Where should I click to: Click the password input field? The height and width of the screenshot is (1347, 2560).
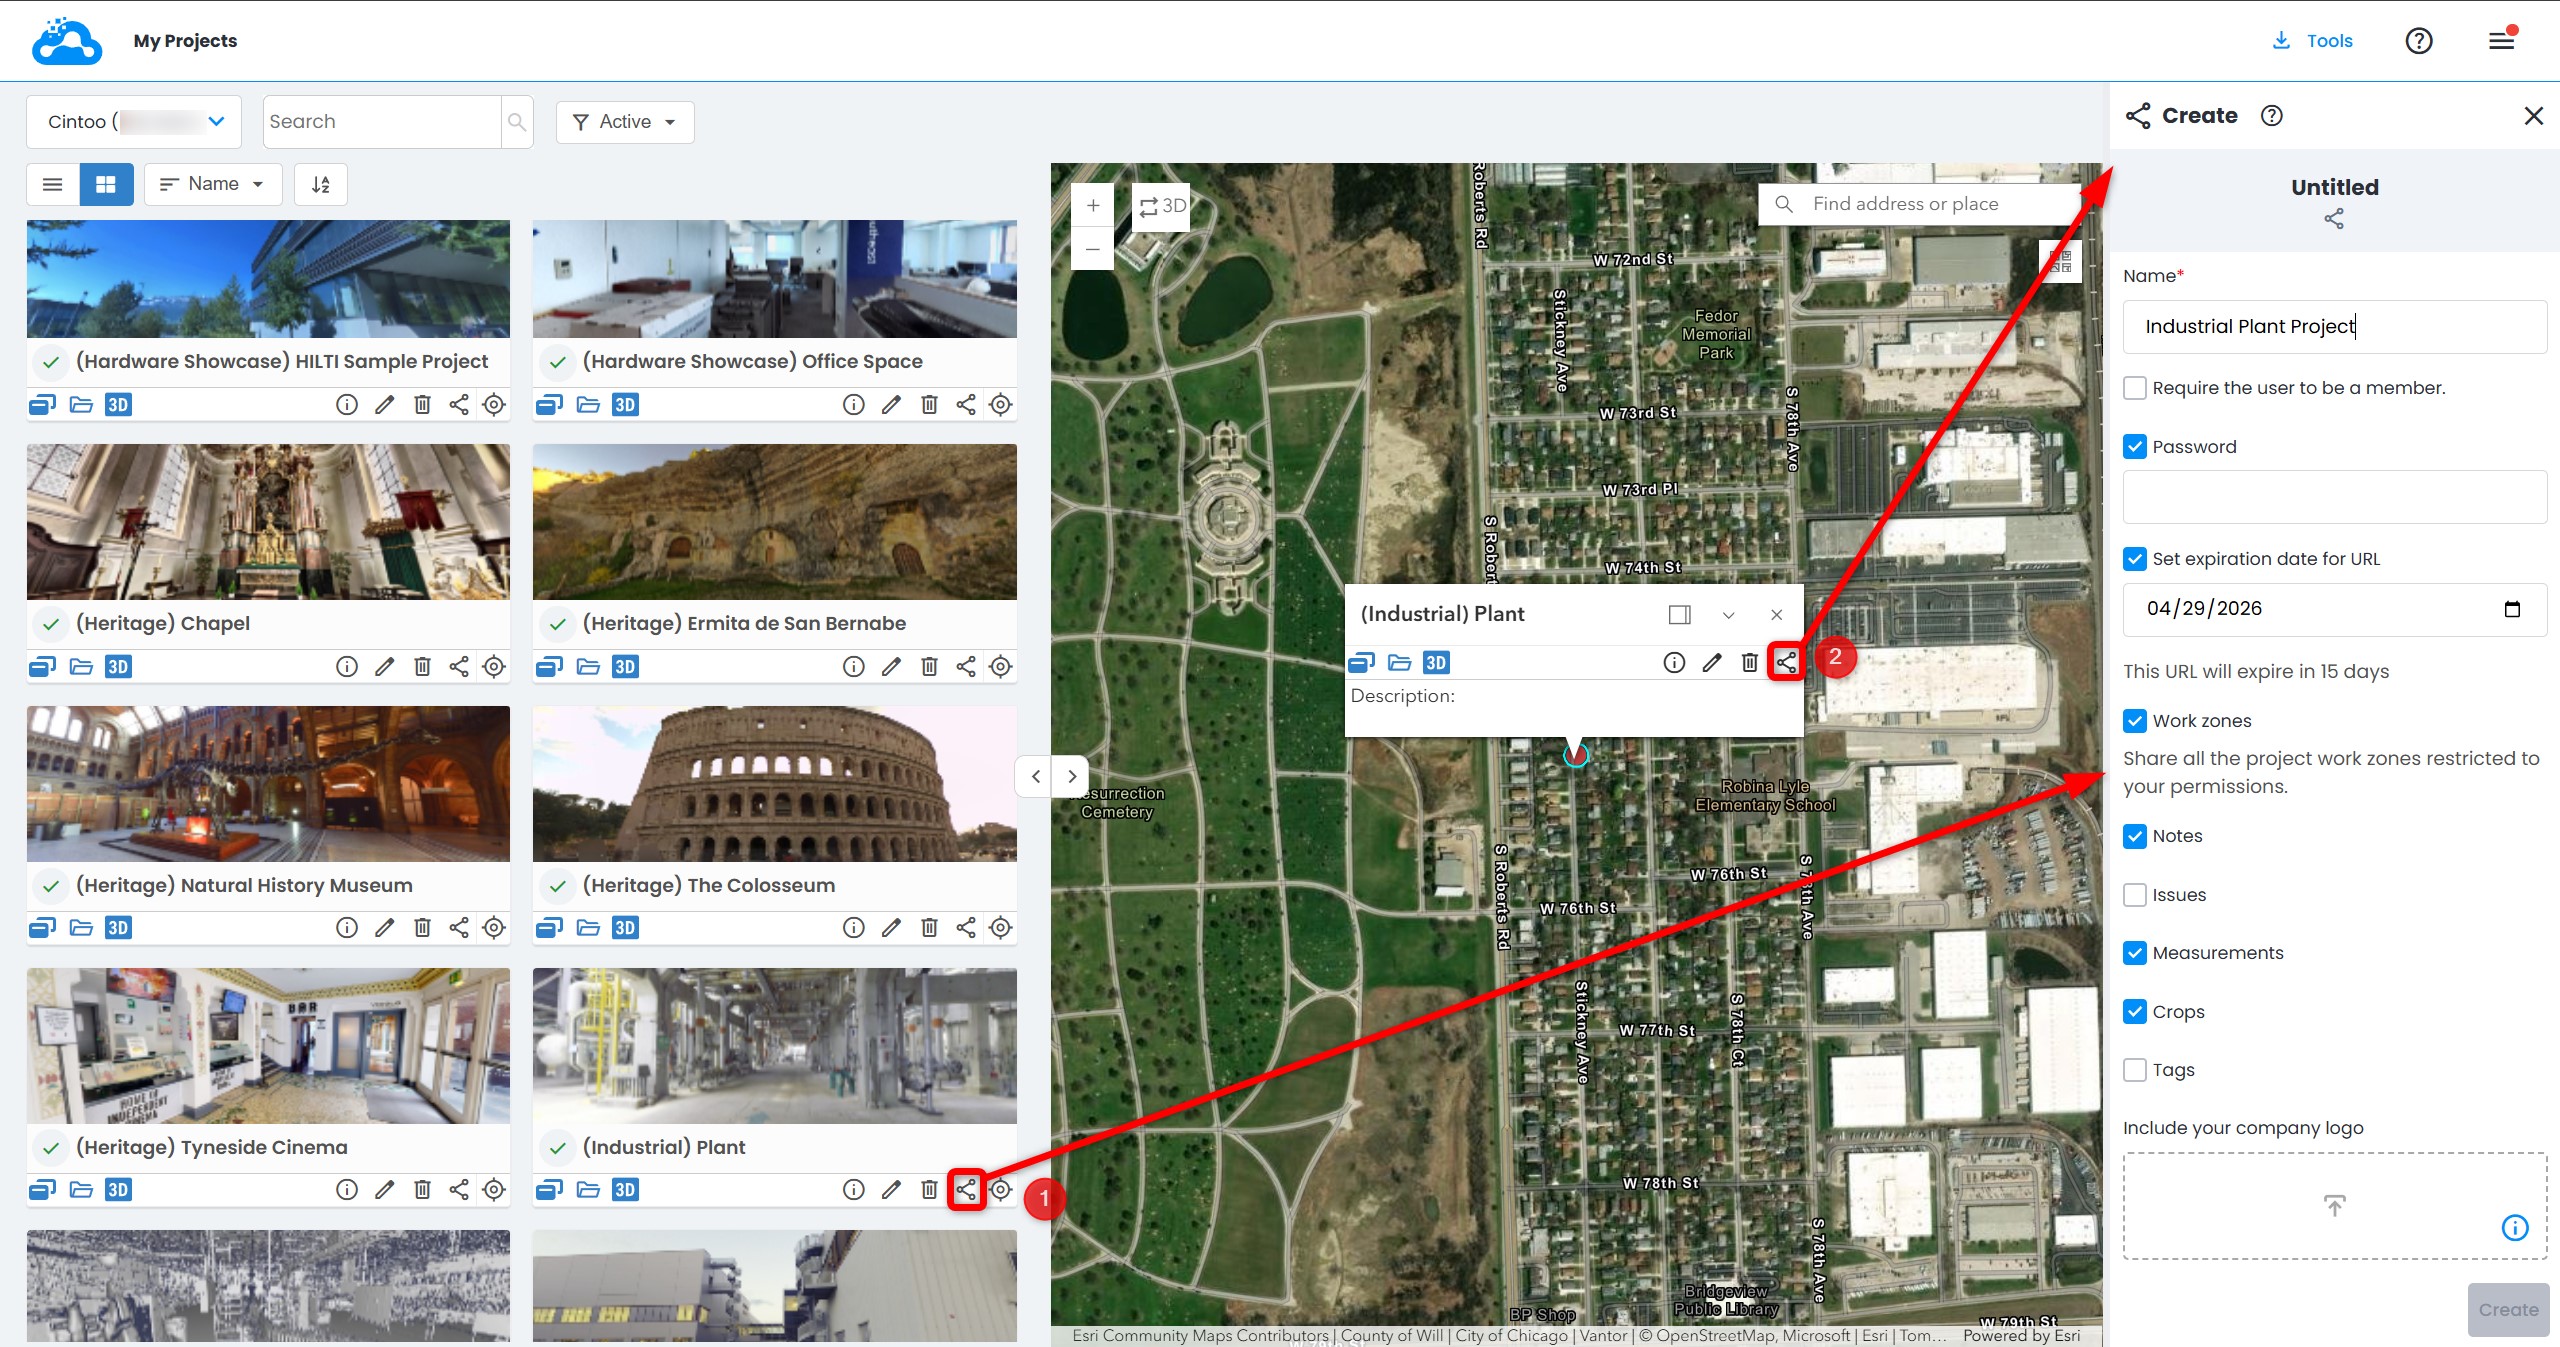coord(2334,497)
